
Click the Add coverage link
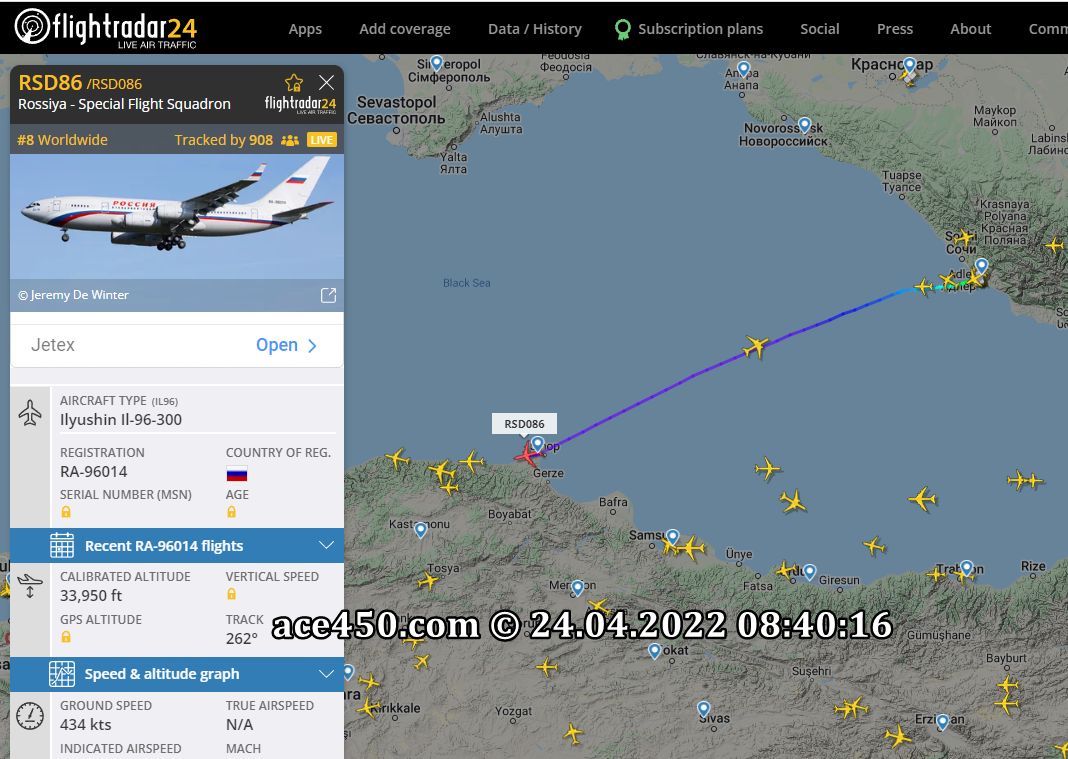click(405, 29)
